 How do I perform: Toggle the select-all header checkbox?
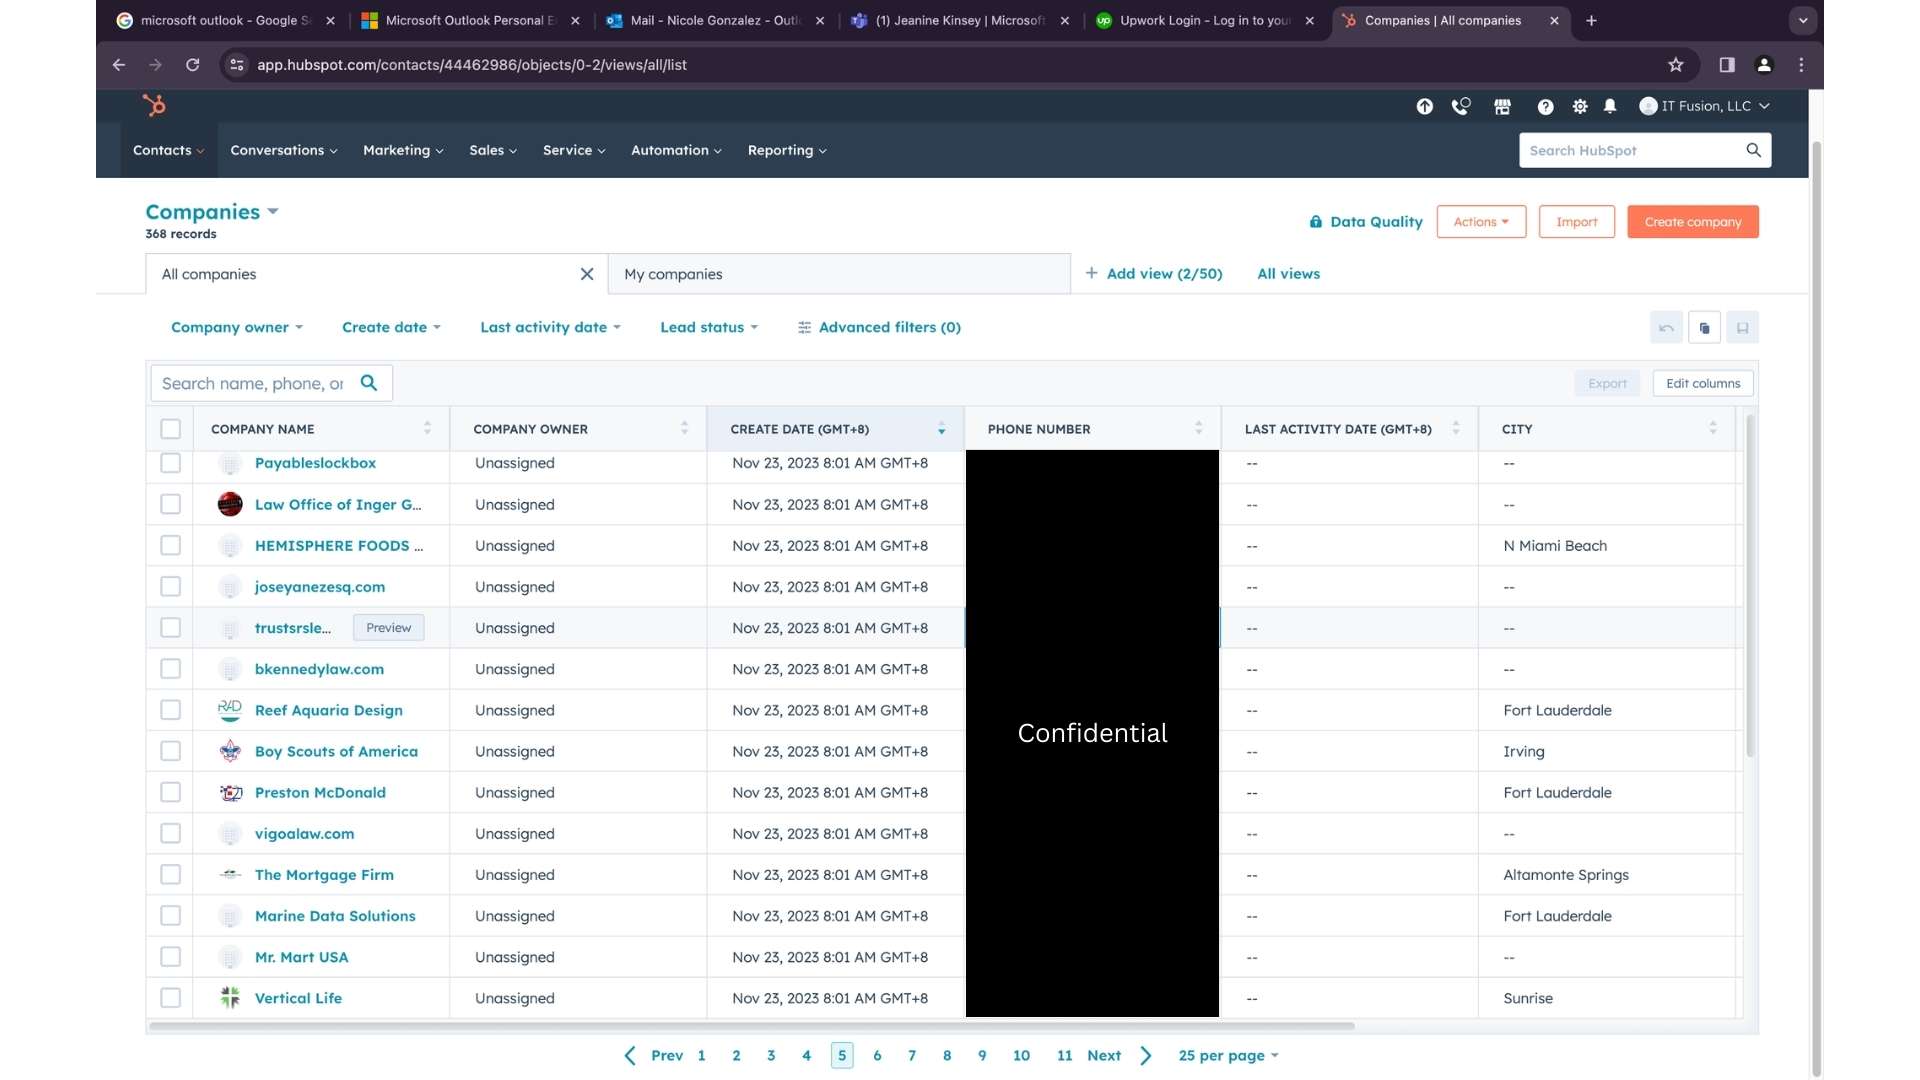pos(171,429)
